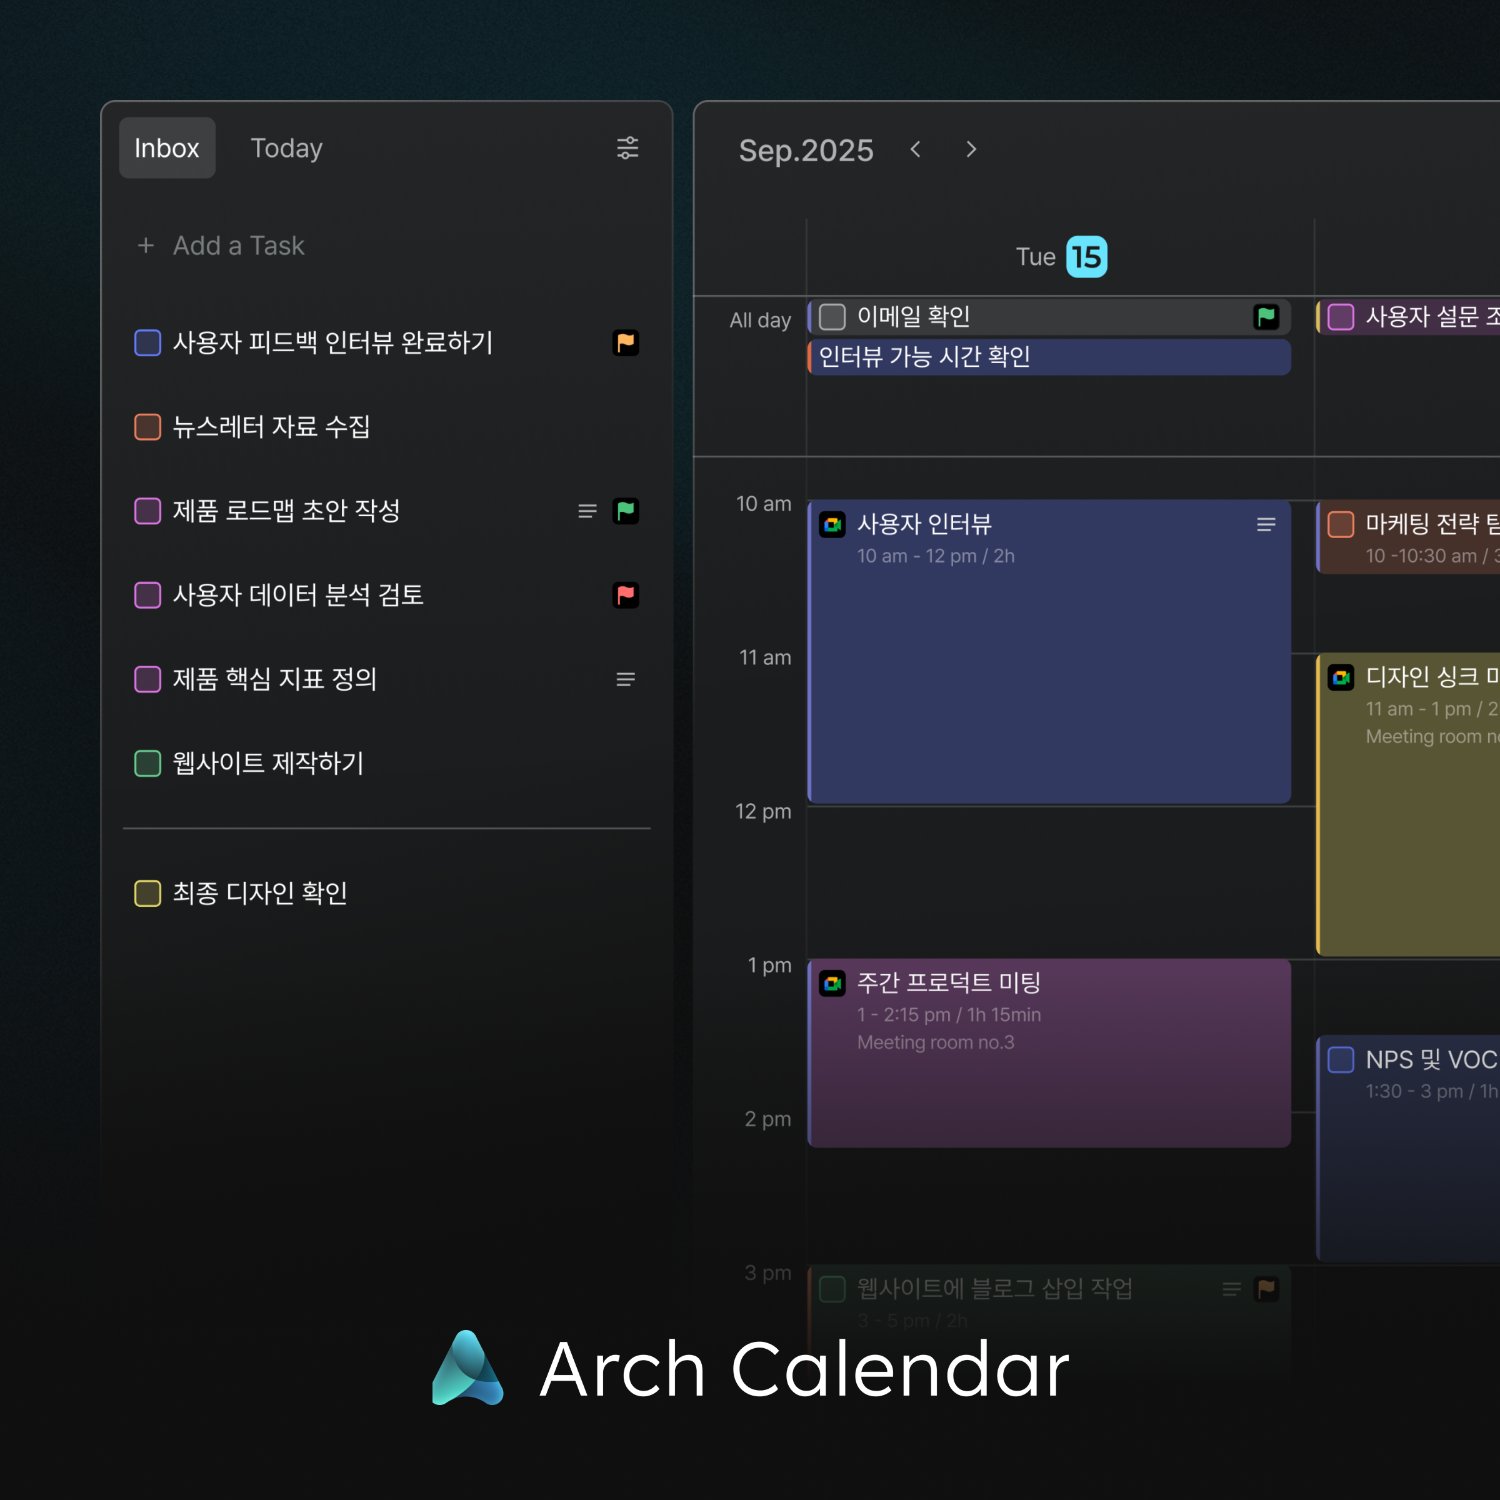Screen dimensions: 1500x1500
Task: Click the red flag on 사용자 데이터 분석 검토
Action: pos(625,595)
